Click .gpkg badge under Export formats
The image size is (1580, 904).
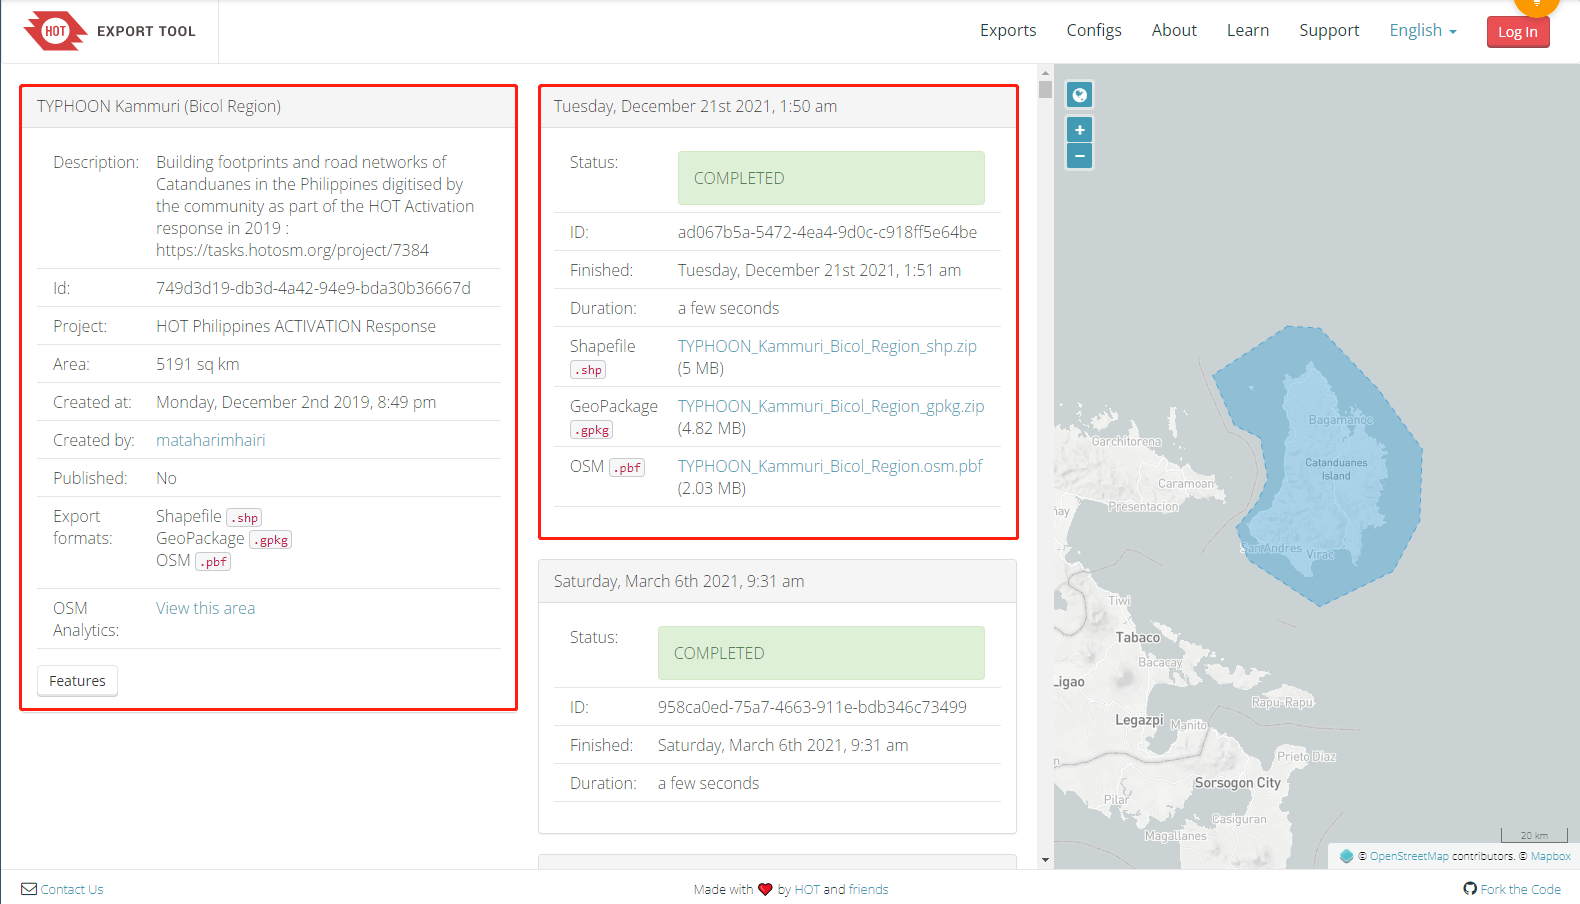coord(270,540)
